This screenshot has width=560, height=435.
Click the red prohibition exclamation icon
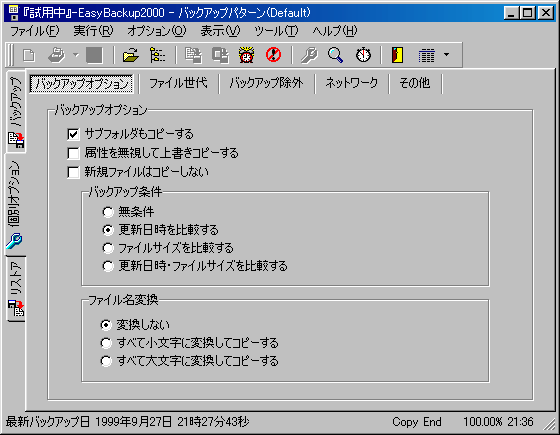[274, 55]
